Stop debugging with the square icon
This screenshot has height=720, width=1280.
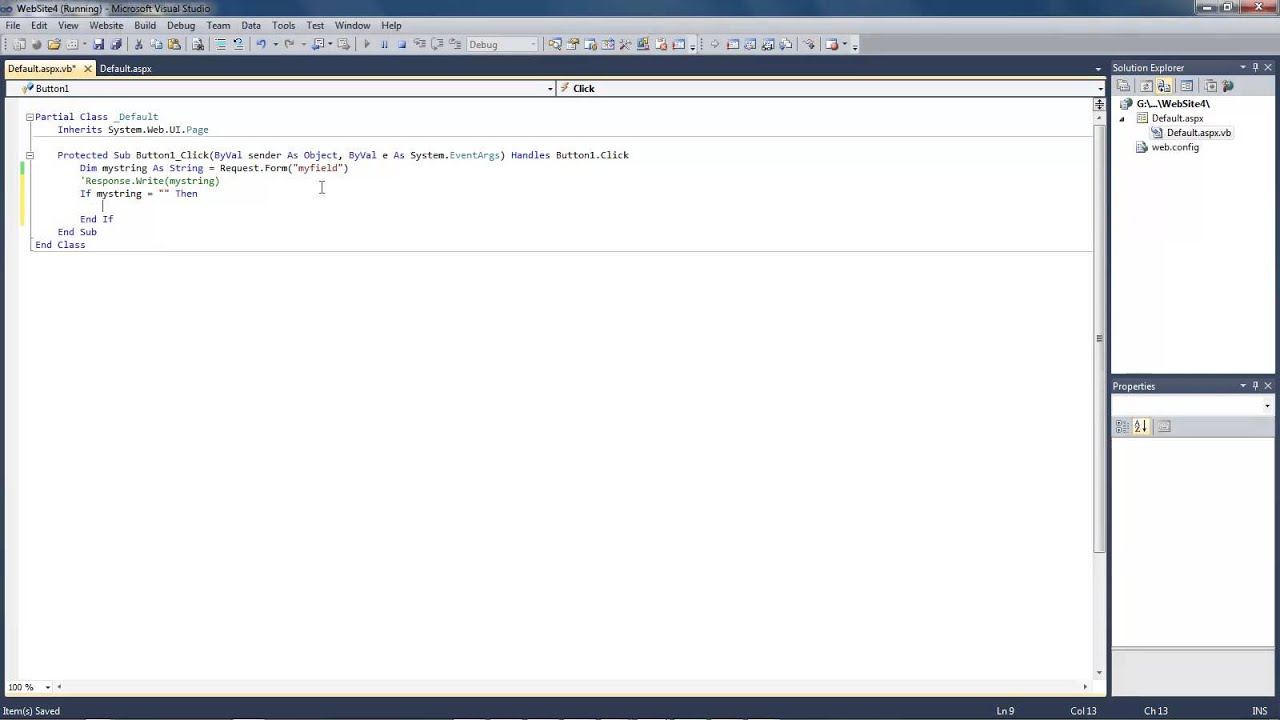pos(402,44)
